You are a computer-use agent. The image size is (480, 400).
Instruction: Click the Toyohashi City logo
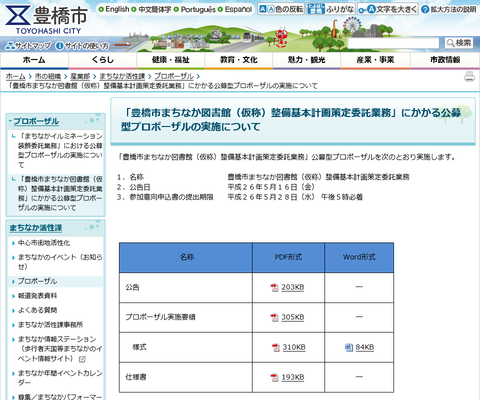tap(46, 19)
